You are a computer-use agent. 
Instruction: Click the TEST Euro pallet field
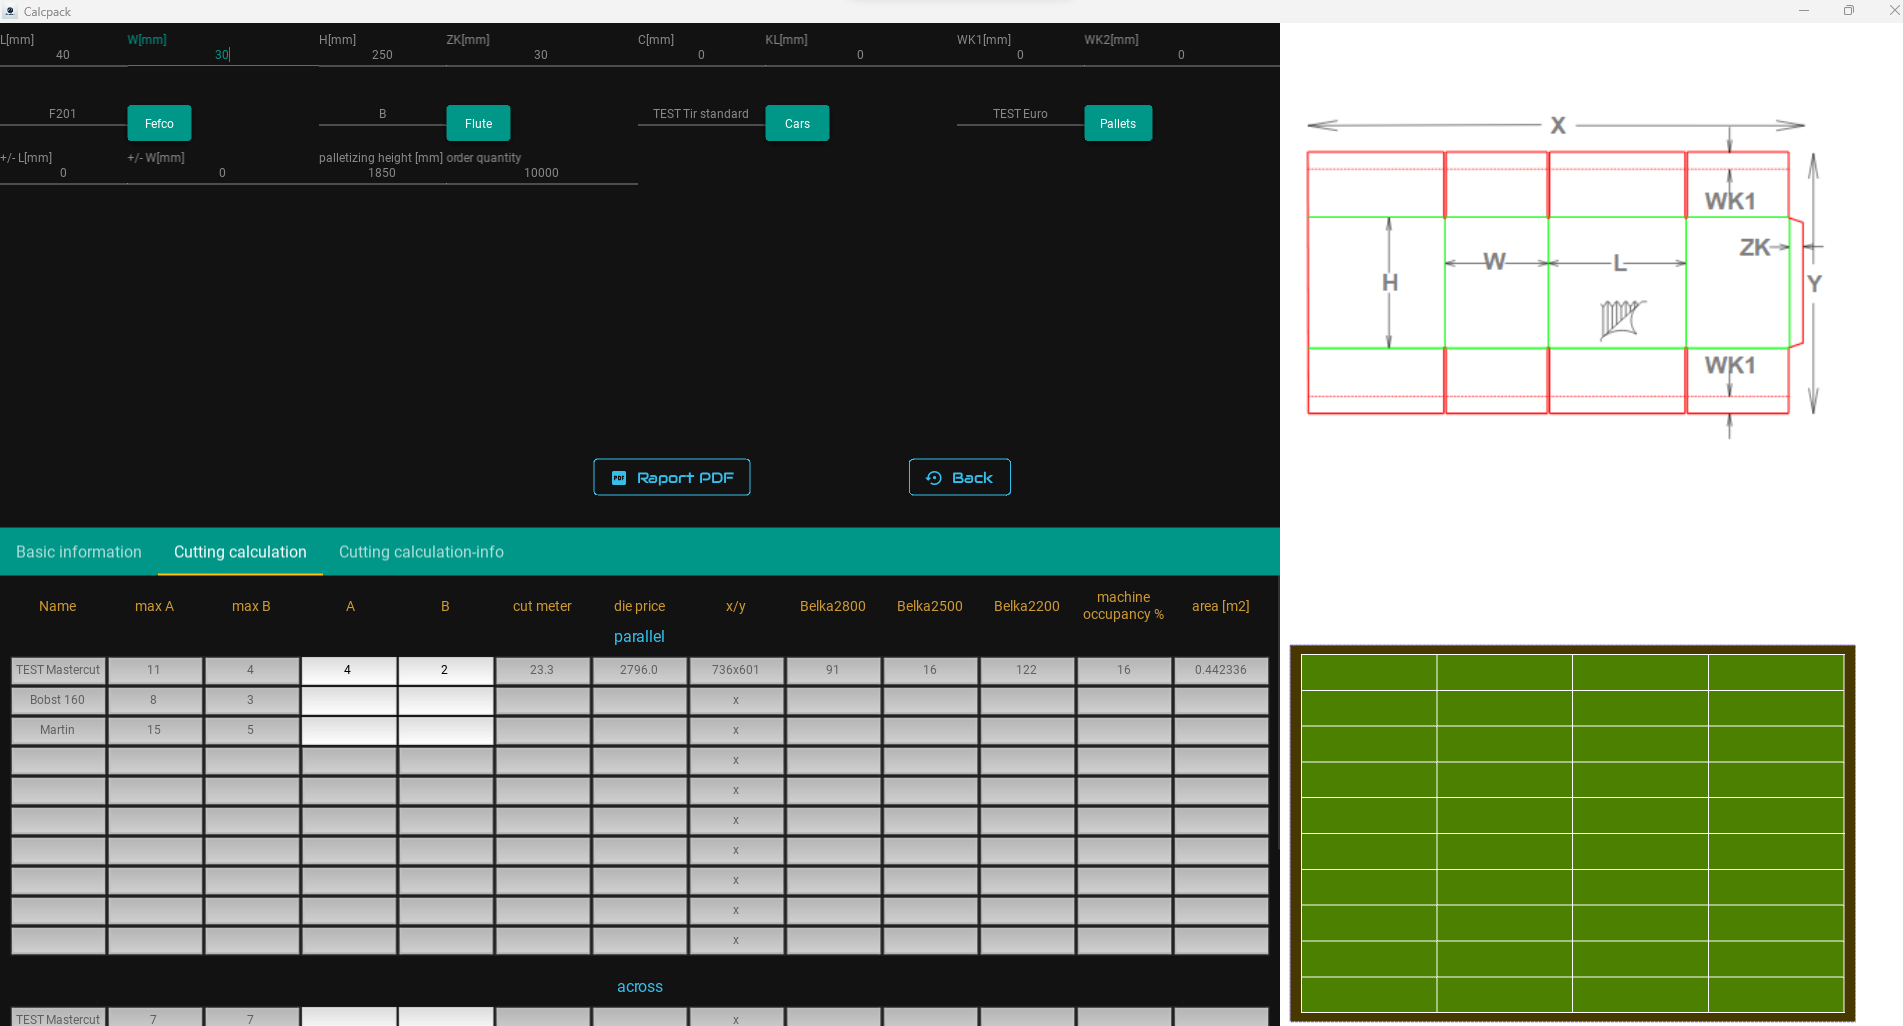pos(1020,114)
